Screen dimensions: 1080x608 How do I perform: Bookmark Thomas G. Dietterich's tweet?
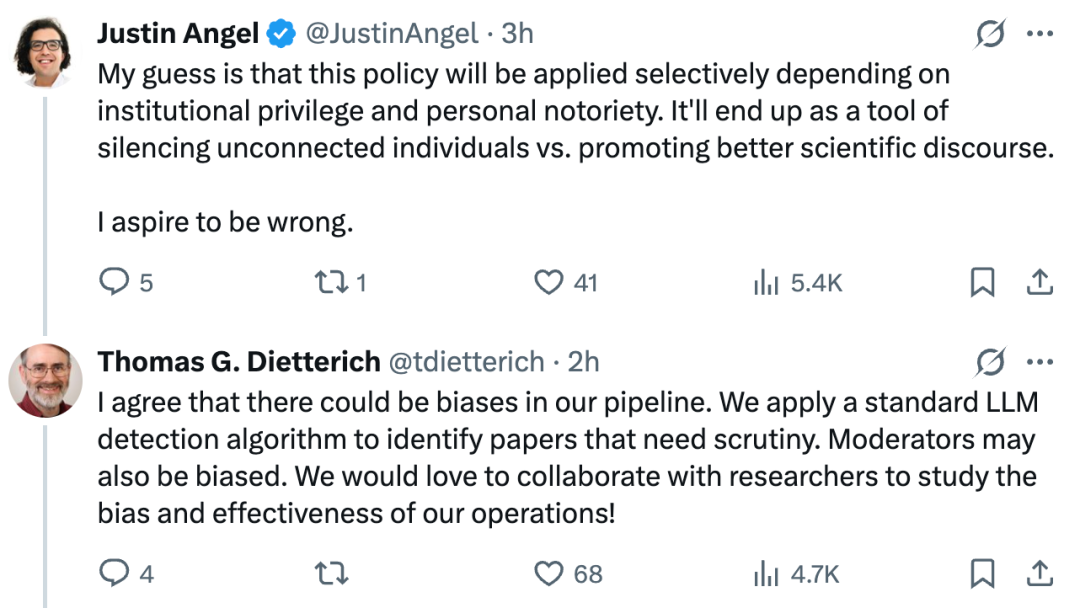click(x=982, y=574)
